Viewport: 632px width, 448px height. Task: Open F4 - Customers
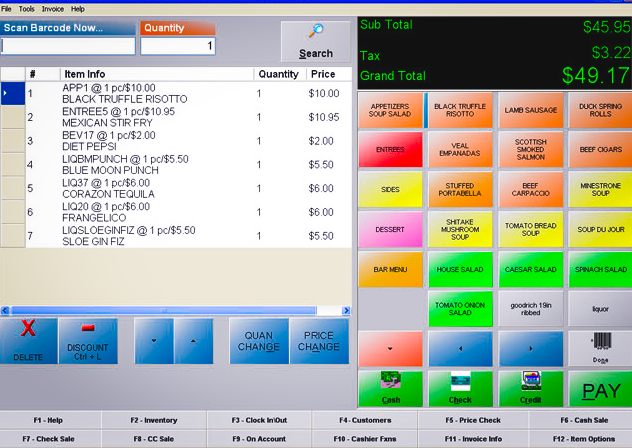[x=365, y=420]
